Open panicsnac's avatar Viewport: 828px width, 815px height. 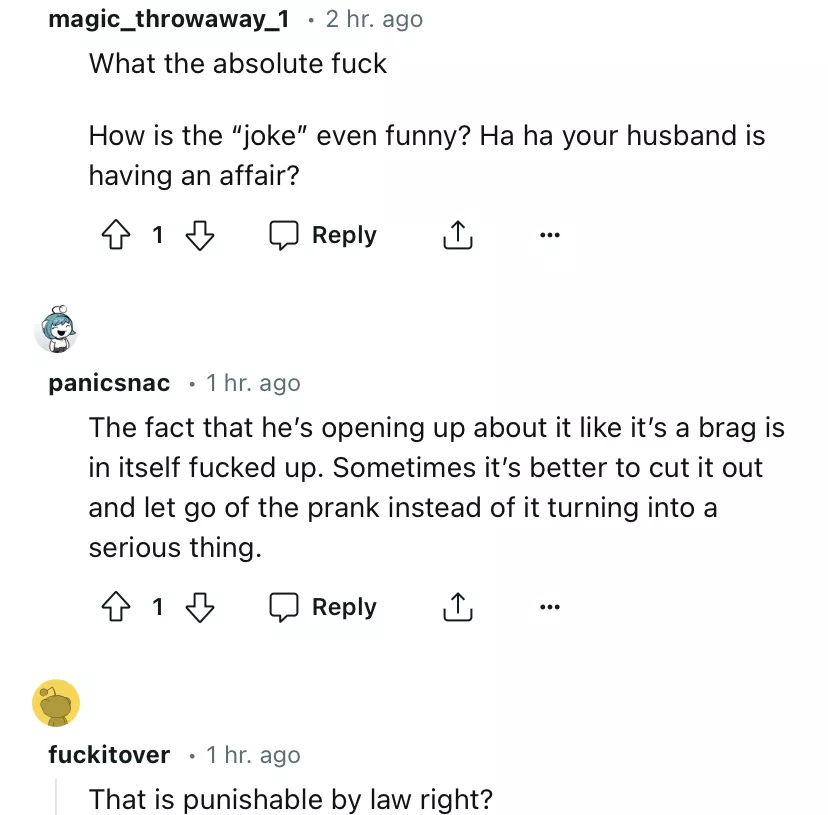click(56, 330)
